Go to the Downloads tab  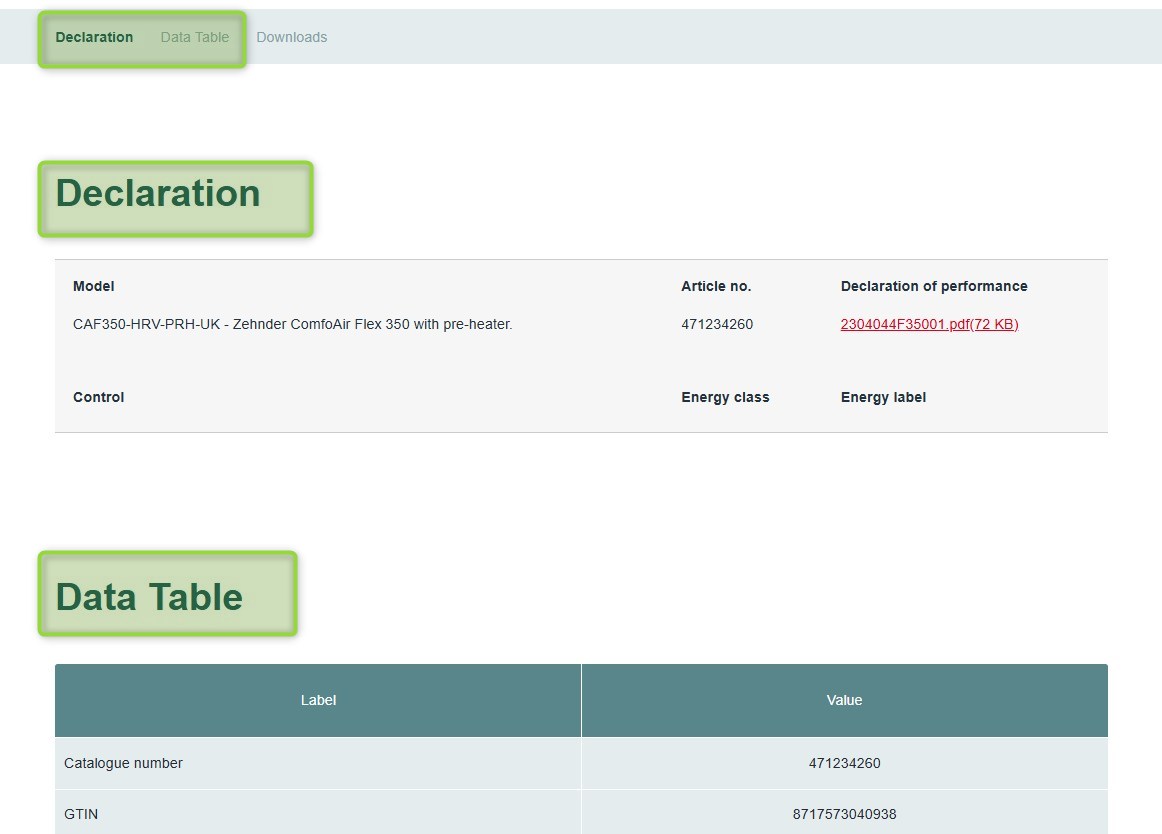(x=292, y=37)
